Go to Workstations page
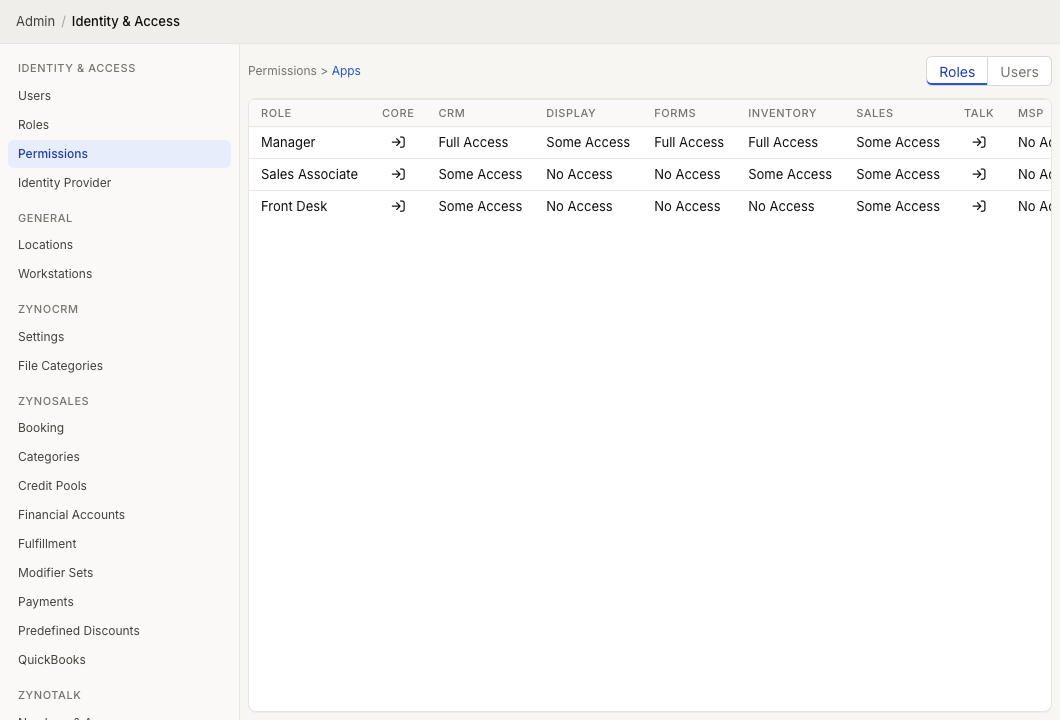 (119, 274)
